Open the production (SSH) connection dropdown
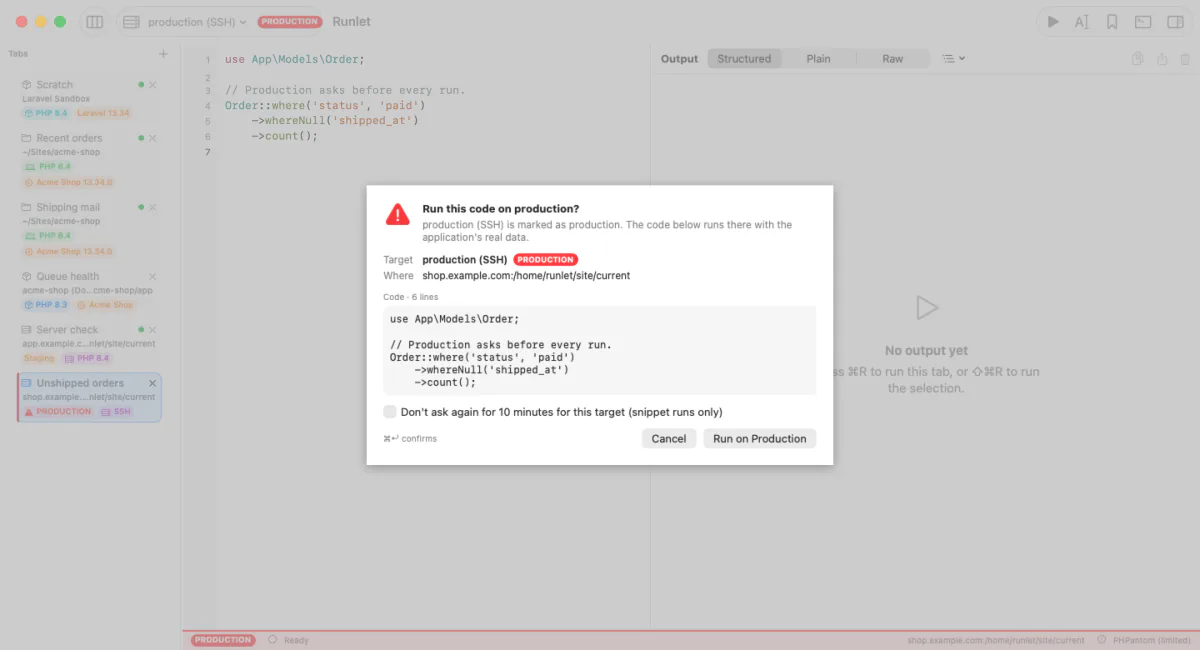1200x650 pixels. [x=185, y=22]
